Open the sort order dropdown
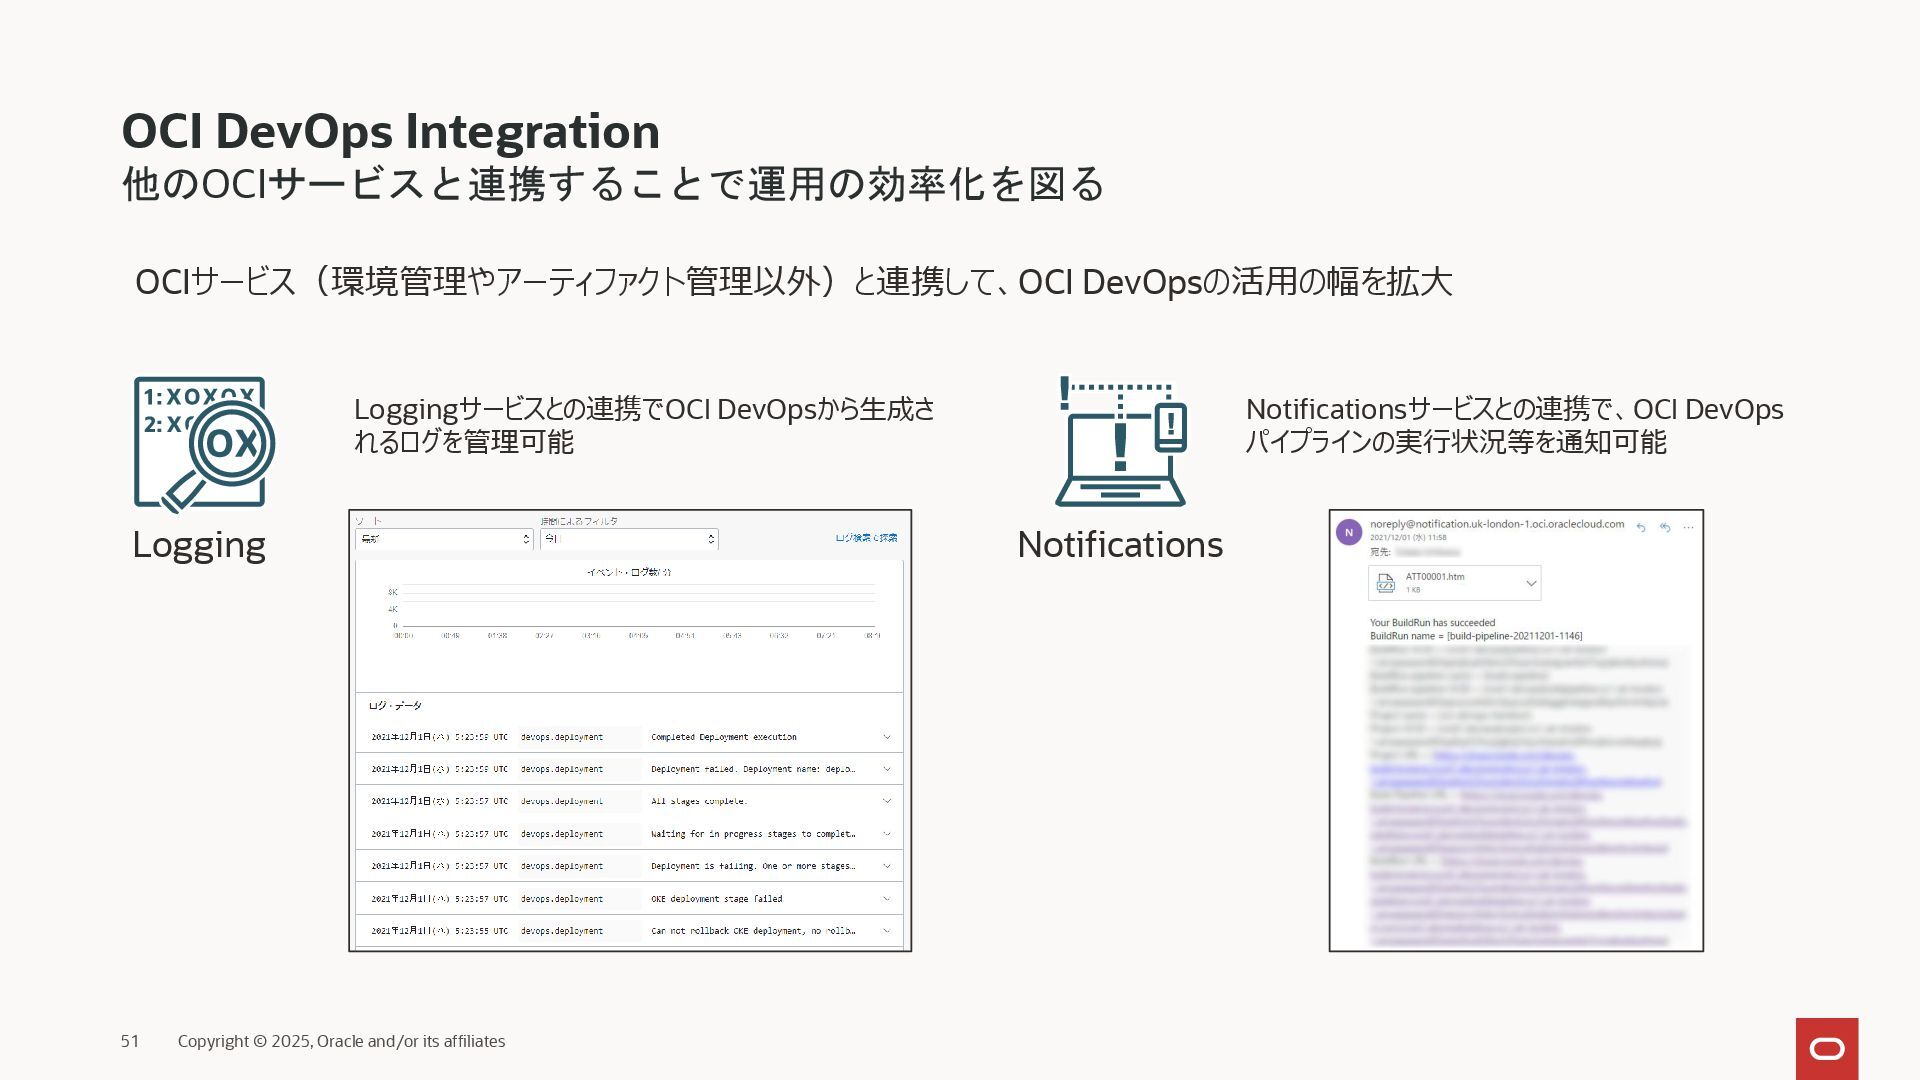This screenshot has width=1920, height=1080. point(444,539)
